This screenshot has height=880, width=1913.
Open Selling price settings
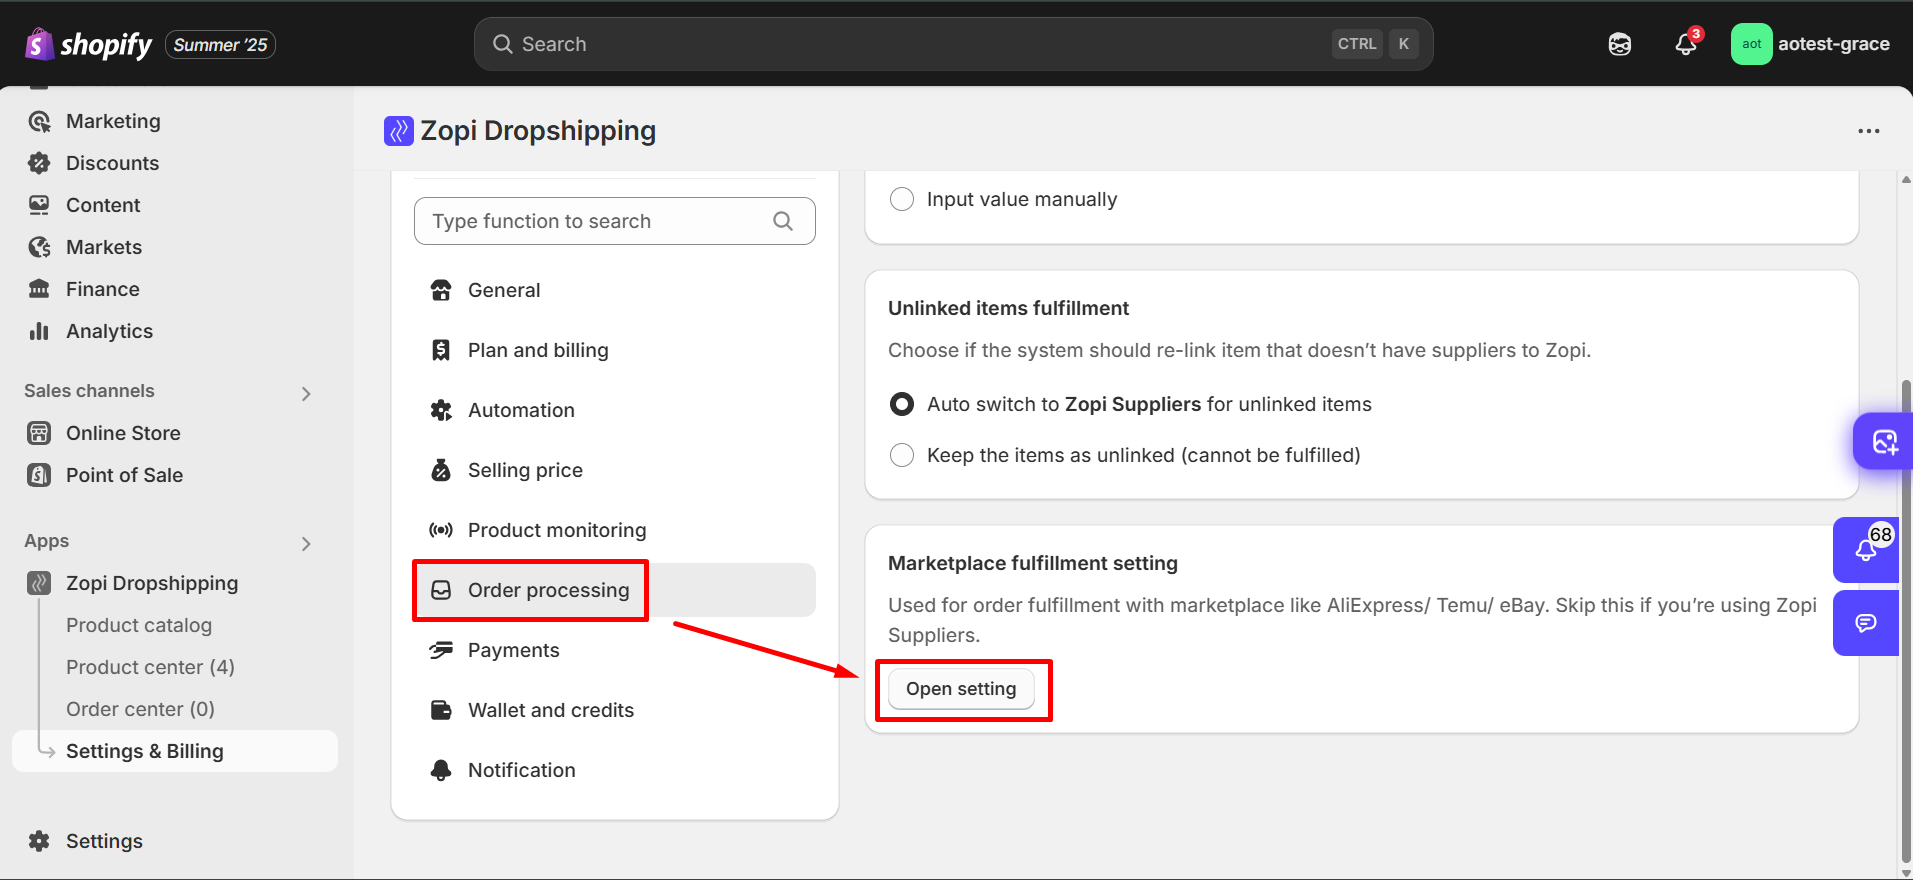[614, 470]
